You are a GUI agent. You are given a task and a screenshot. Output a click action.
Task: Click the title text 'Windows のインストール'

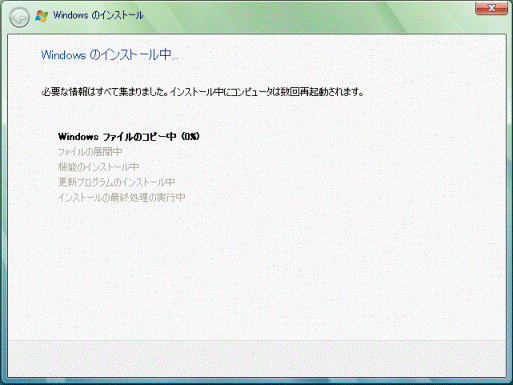(x=98, y=15)
